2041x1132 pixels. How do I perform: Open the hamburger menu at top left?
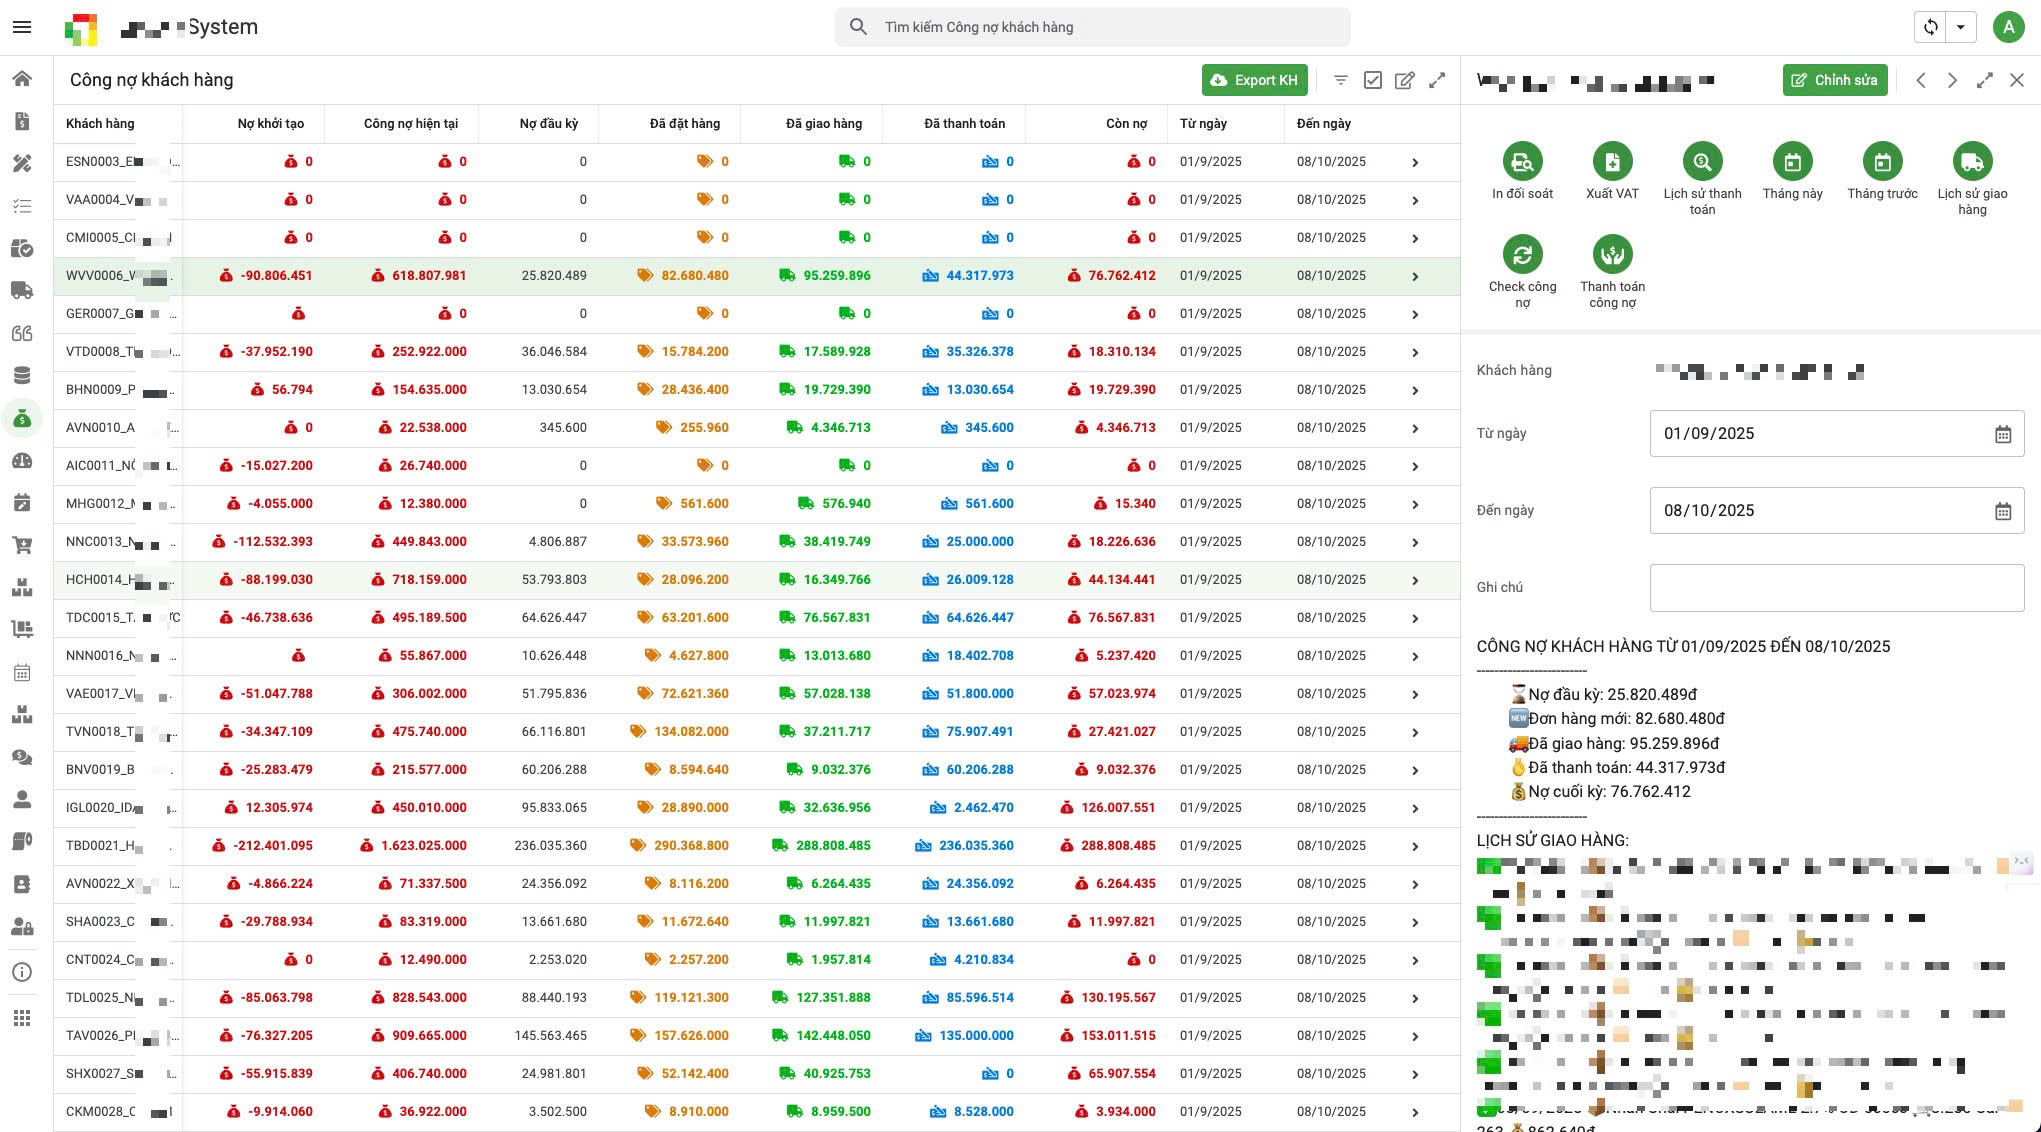22,27
